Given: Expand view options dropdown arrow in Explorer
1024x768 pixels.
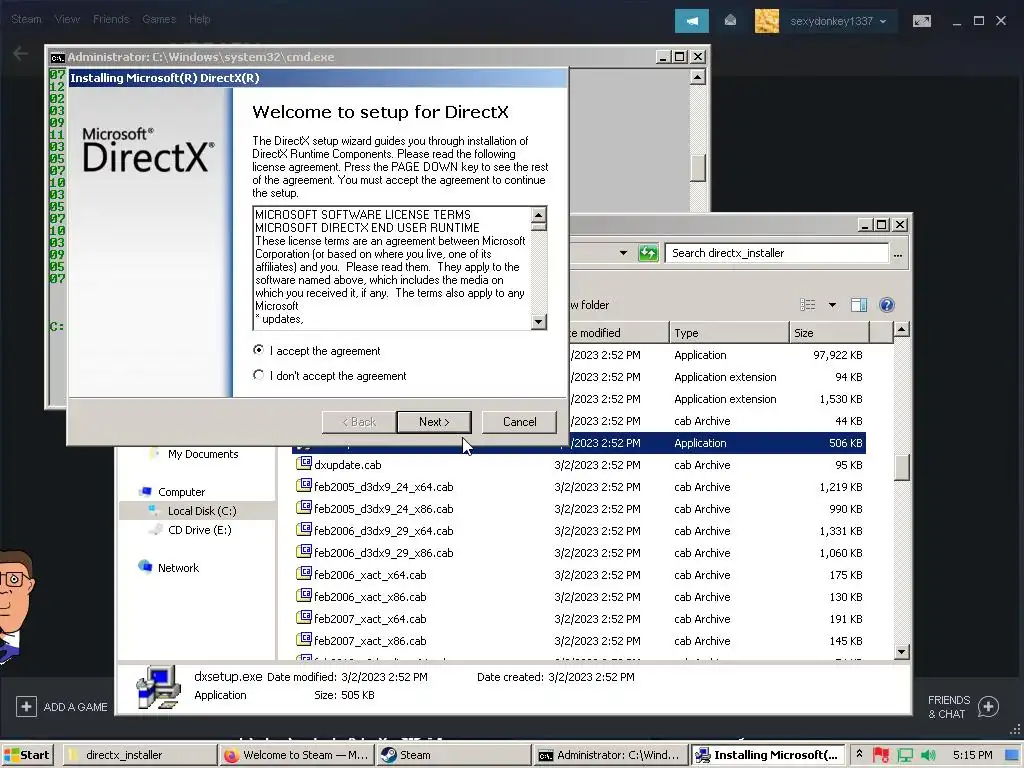Looking at the screenshot, I should [832, 305].
